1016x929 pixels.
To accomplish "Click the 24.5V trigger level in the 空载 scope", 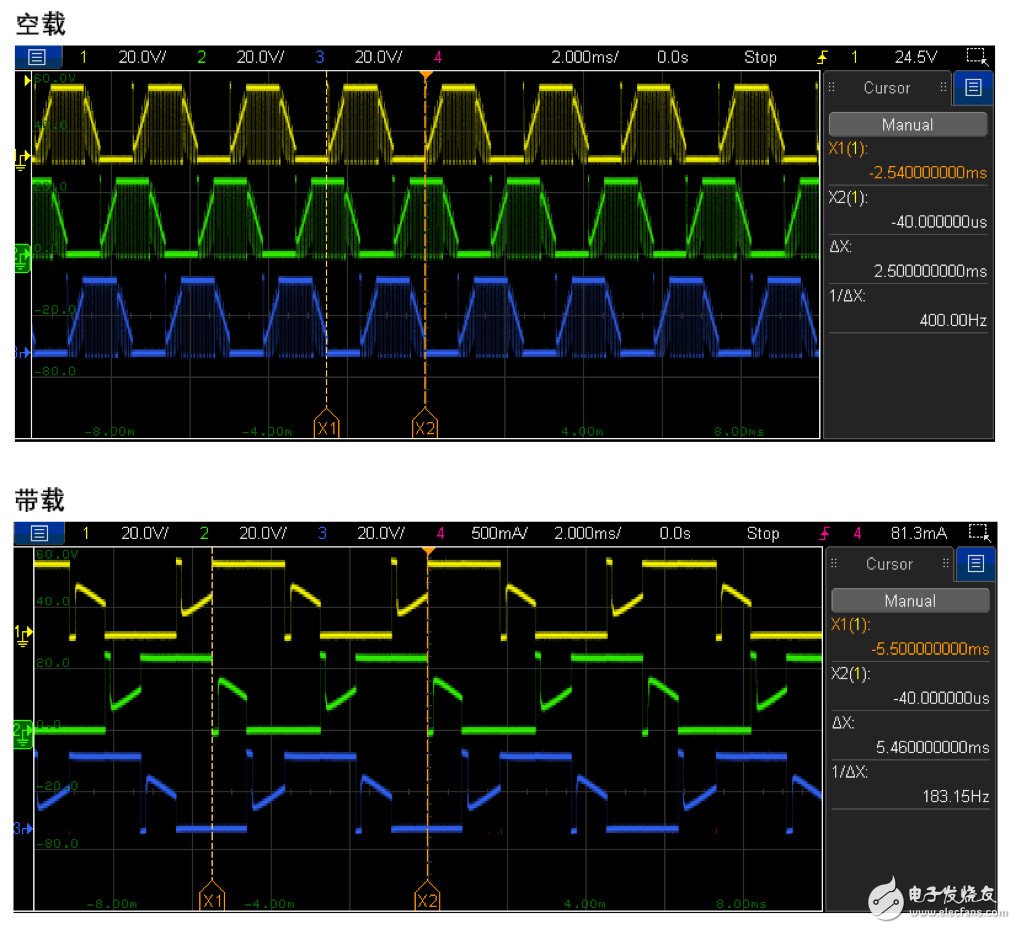I will pyautogui.click(x=916, y=57).
